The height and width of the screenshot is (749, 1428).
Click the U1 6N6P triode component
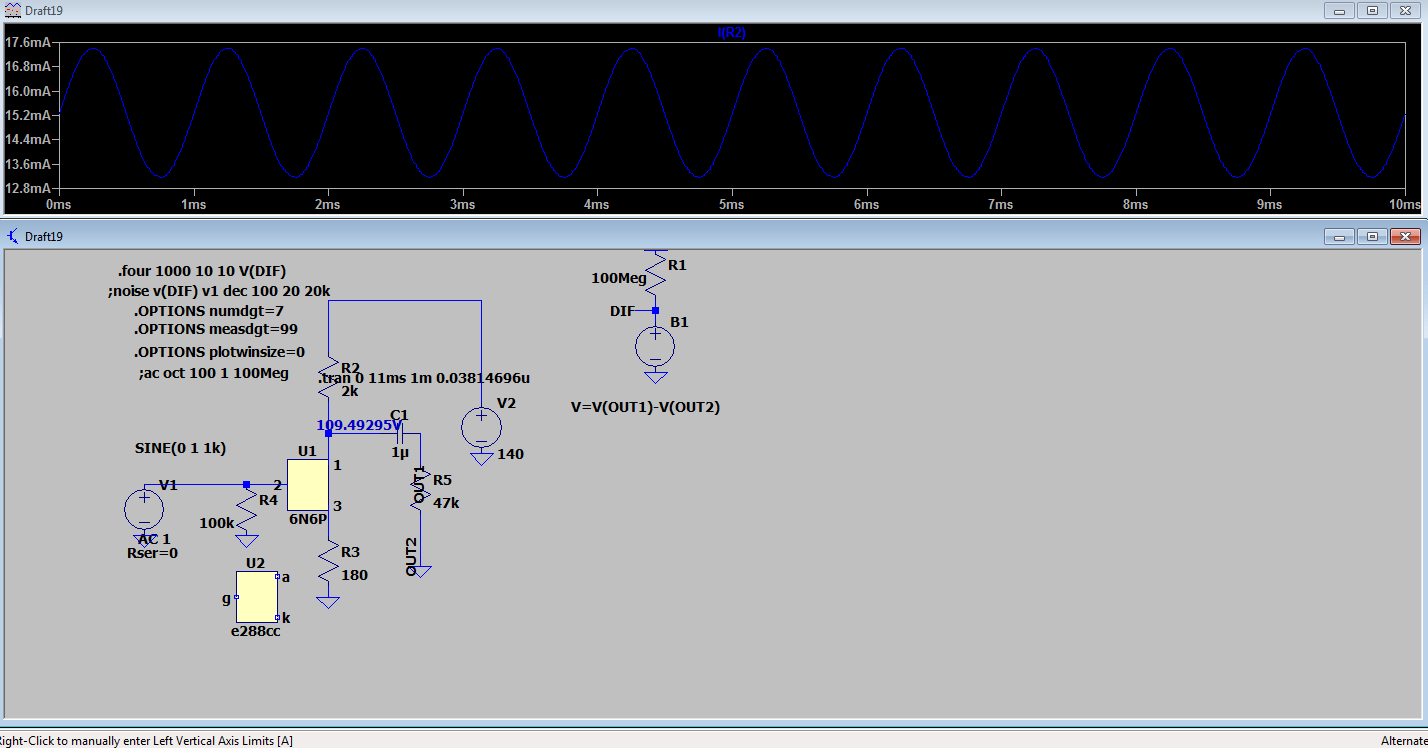click(308, 484)
